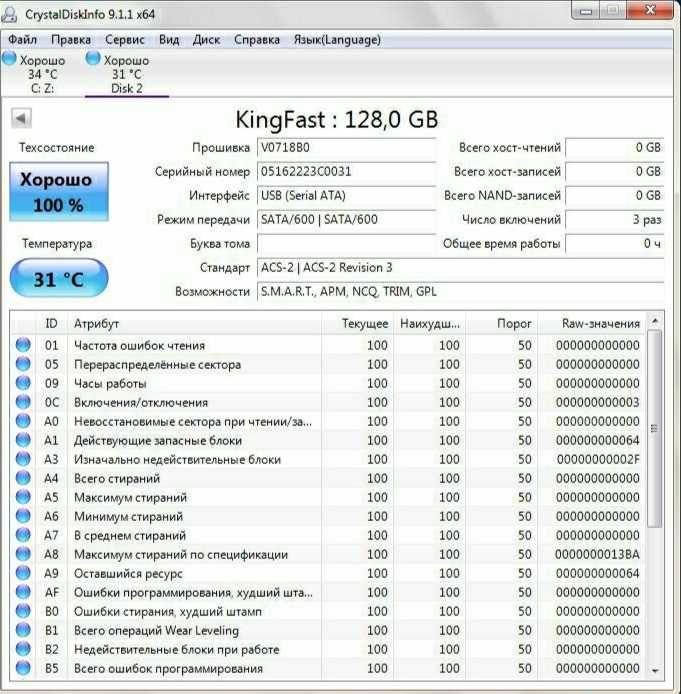681x694 pixels.
Task: Click the attribute list scrollbar thumb
Action: click(x=655, y=428)
